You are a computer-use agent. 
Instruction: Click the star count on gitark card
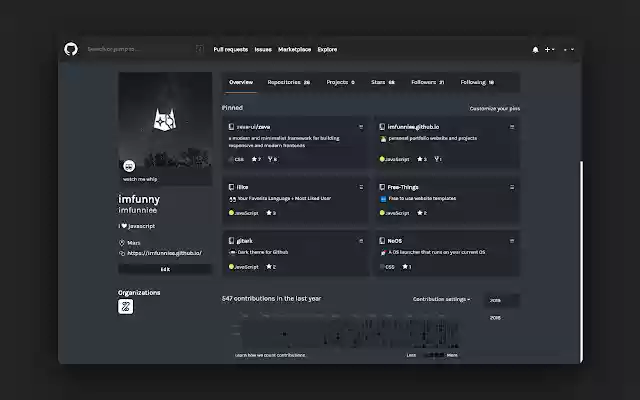(x=271, y=267)
